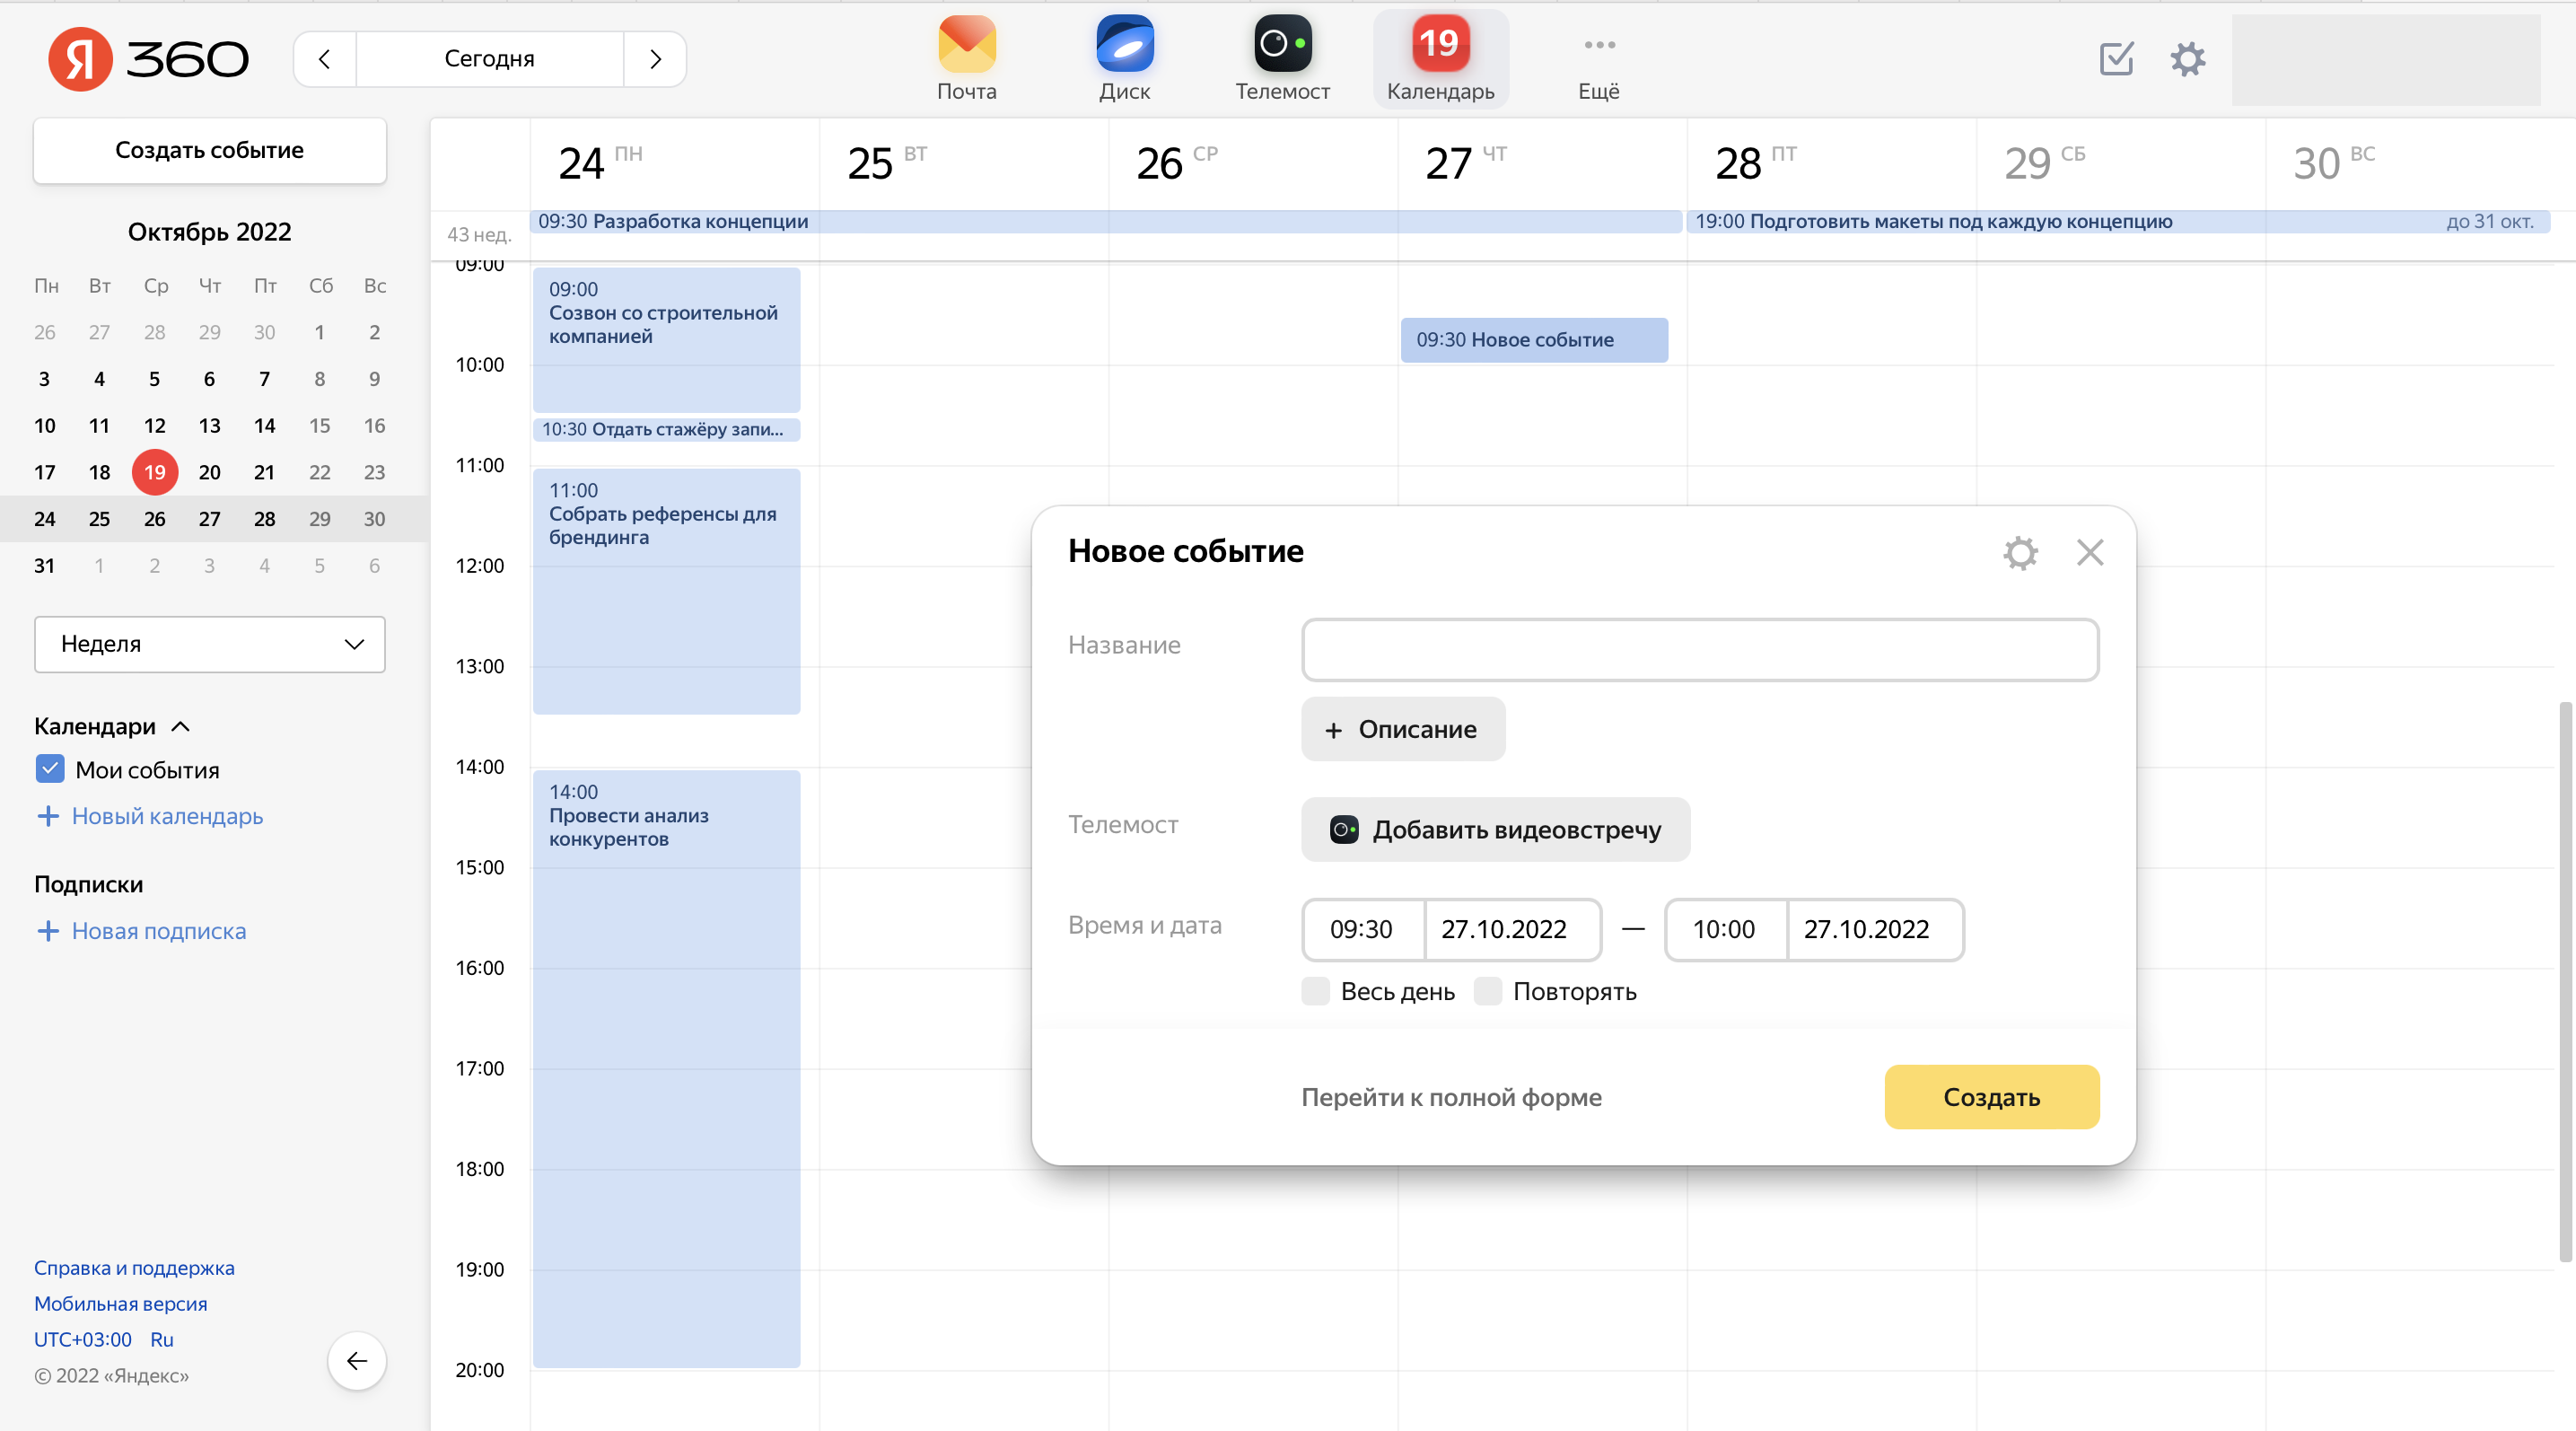Open the to-do checklist icon in header
2576x1431 pixels.
click(x=2116, y=59)
